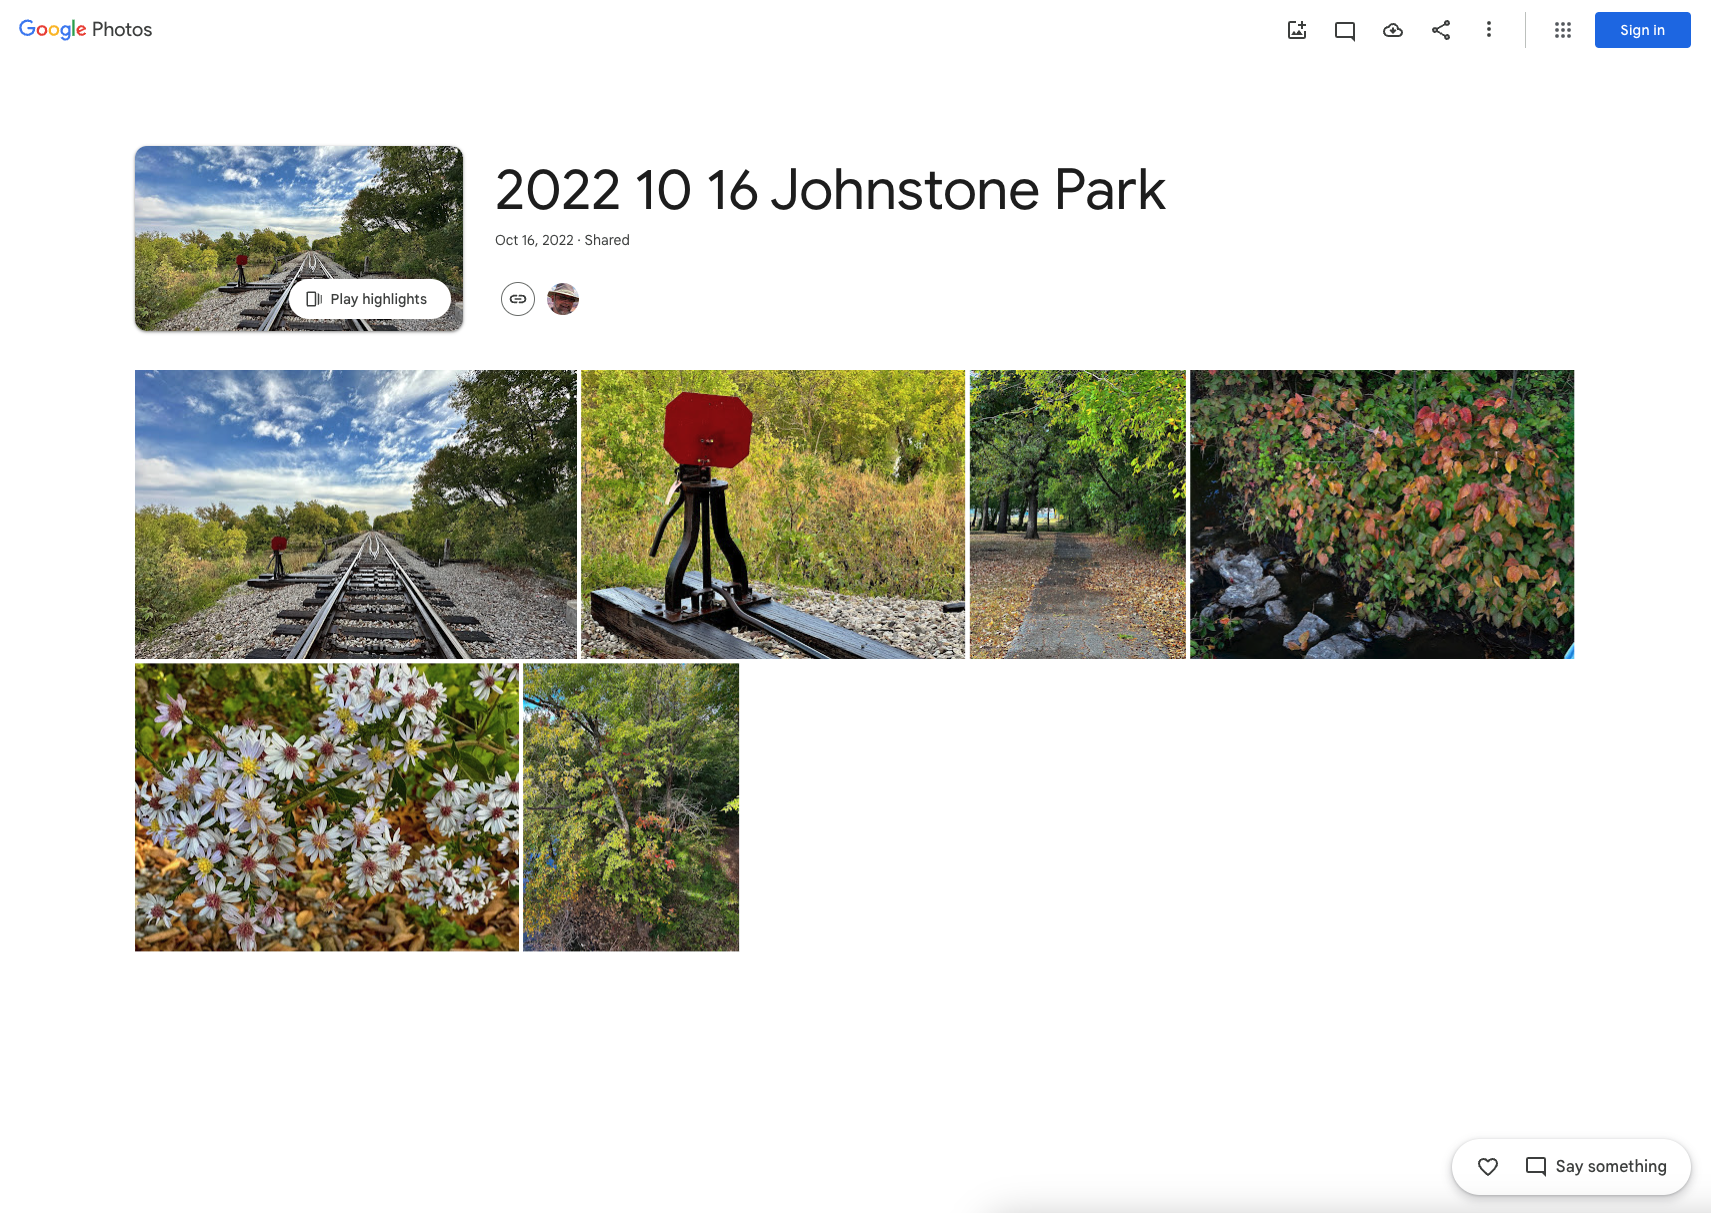Click the share album icon
1711x1213 pixels.
pos(1441,30)
